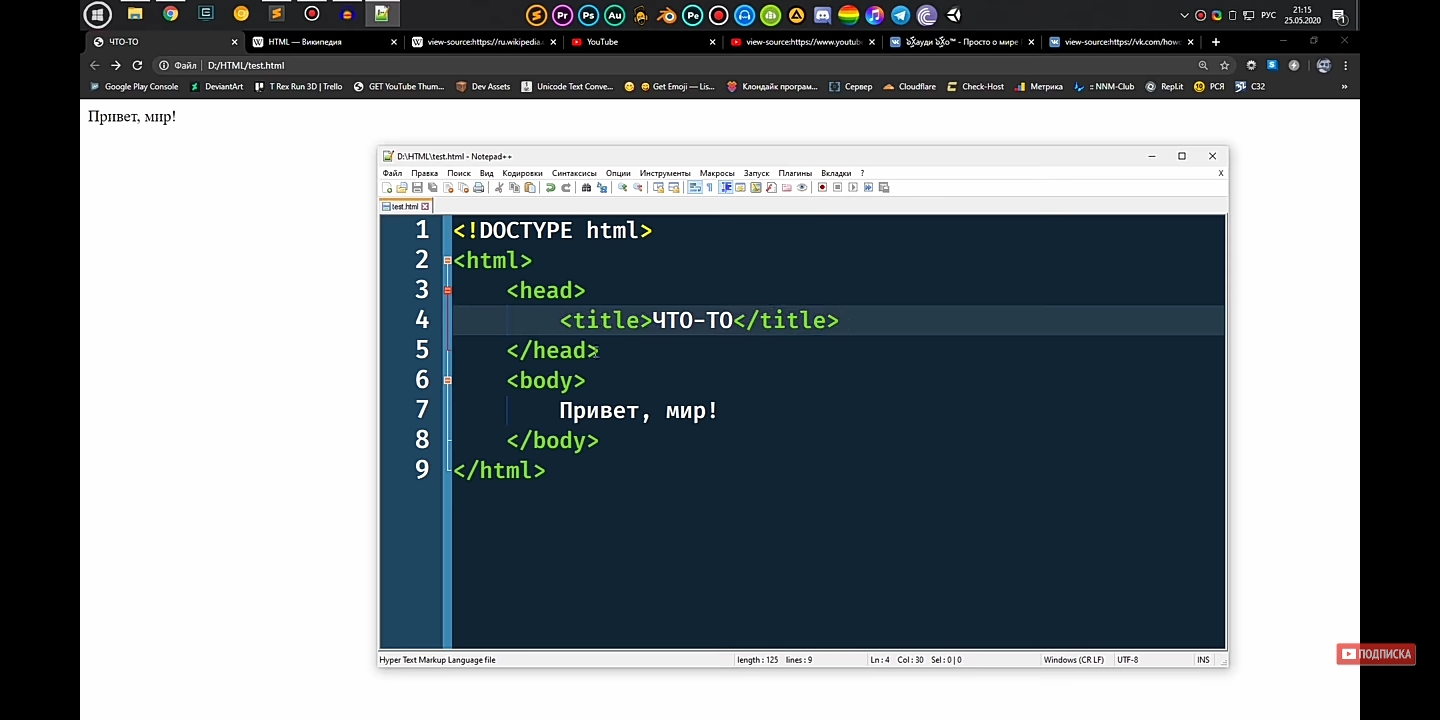This screenshot has width=1440, height=720.
Task: Reload the page in Chrome
Action: [x=137, y=65]
